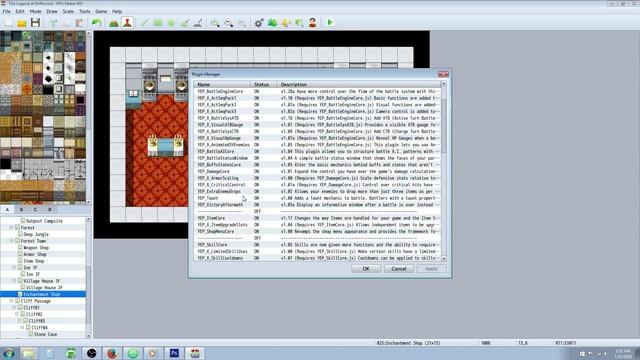Click the Status column header
The height and width of the screenshot is (360, 640).
[x=263, y=84]
